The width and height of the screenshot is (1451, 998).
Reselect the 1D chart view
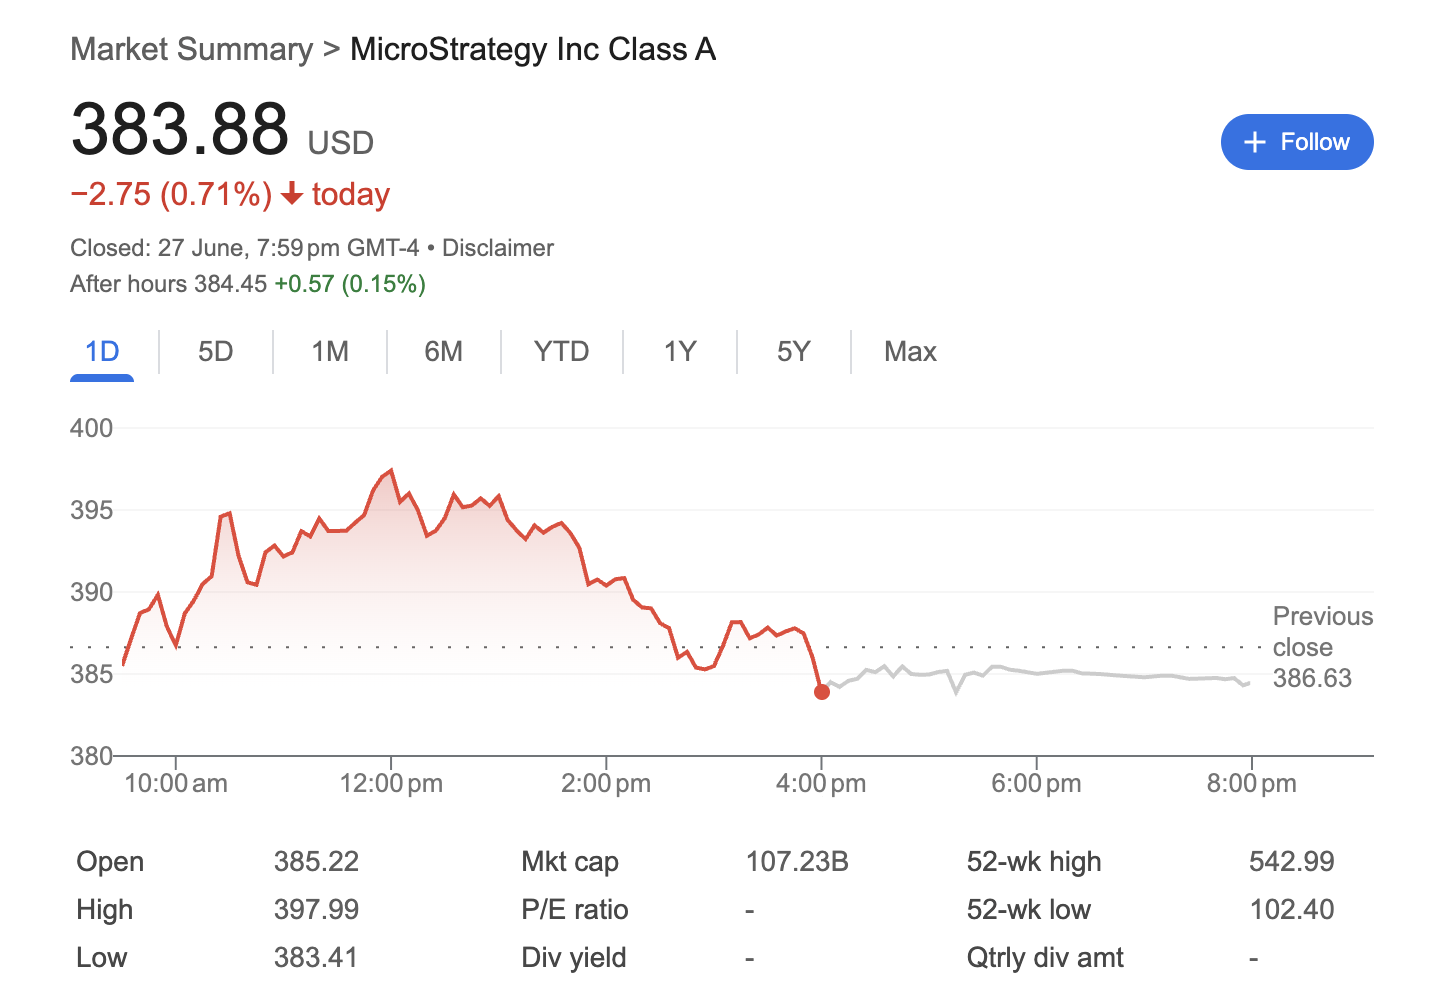point(101,351)
